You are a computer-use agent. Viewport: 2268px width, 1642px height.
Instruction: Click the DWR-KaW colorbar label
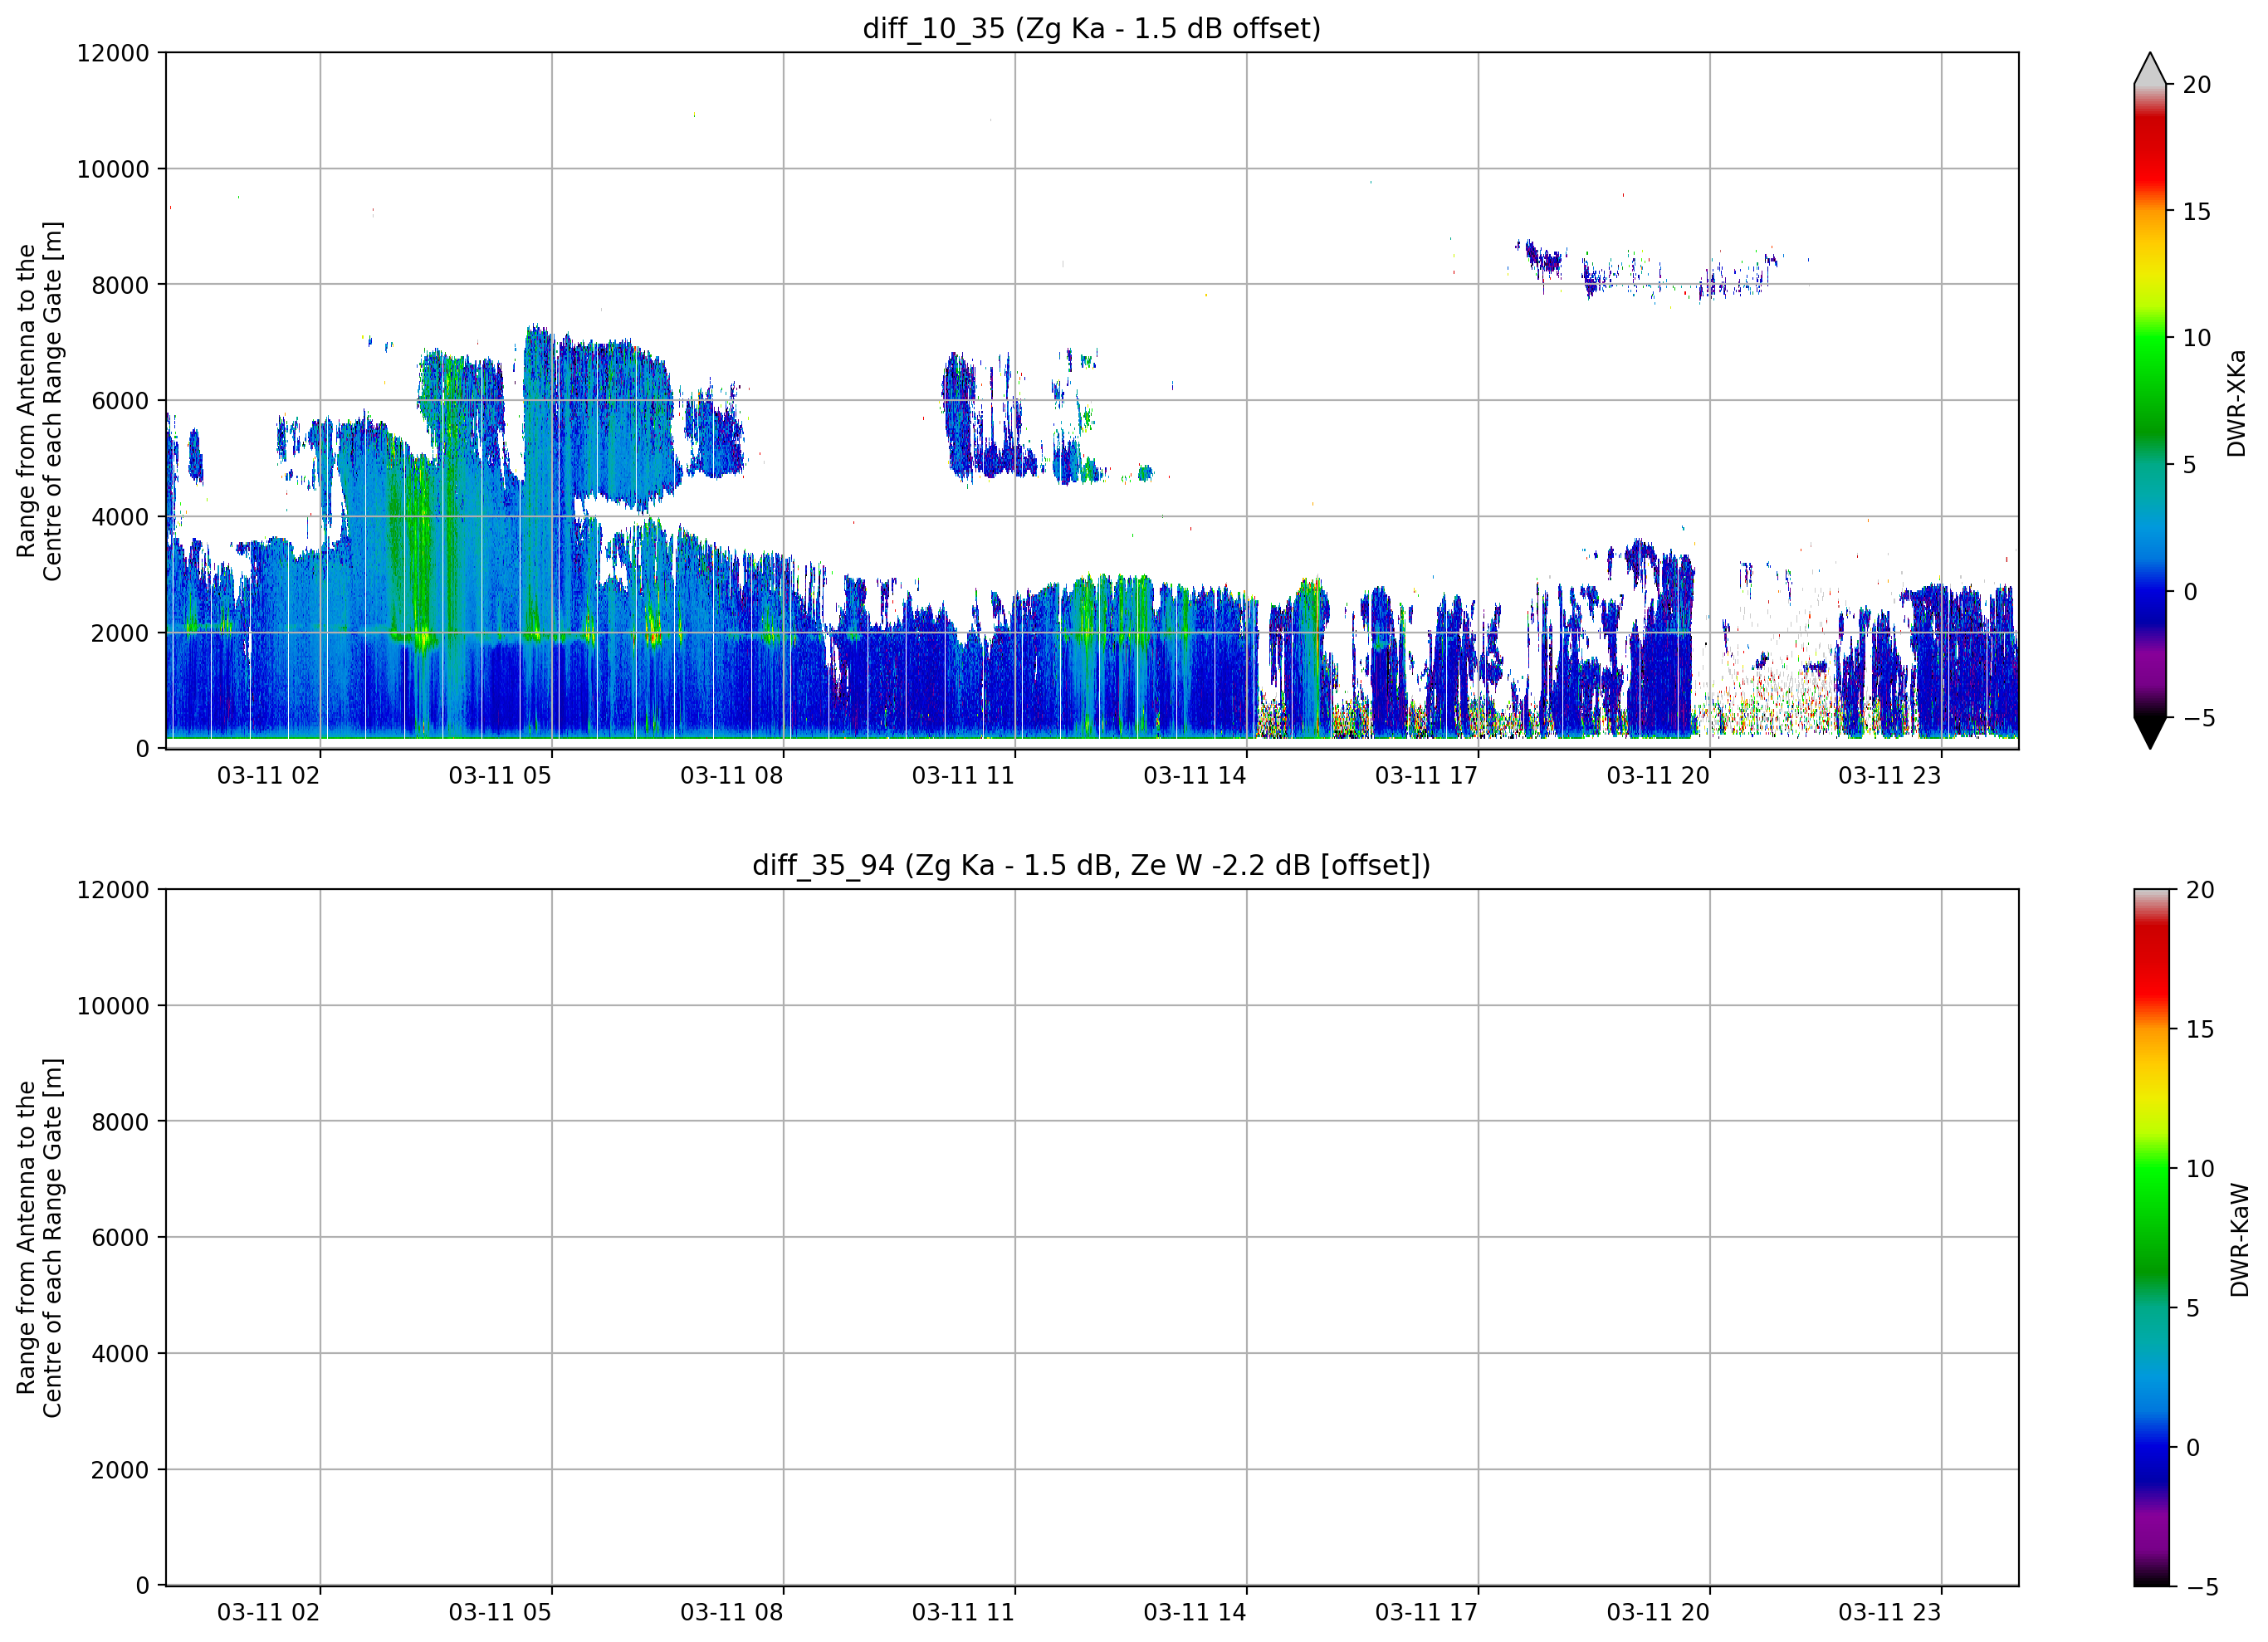click(2239, 1240)
